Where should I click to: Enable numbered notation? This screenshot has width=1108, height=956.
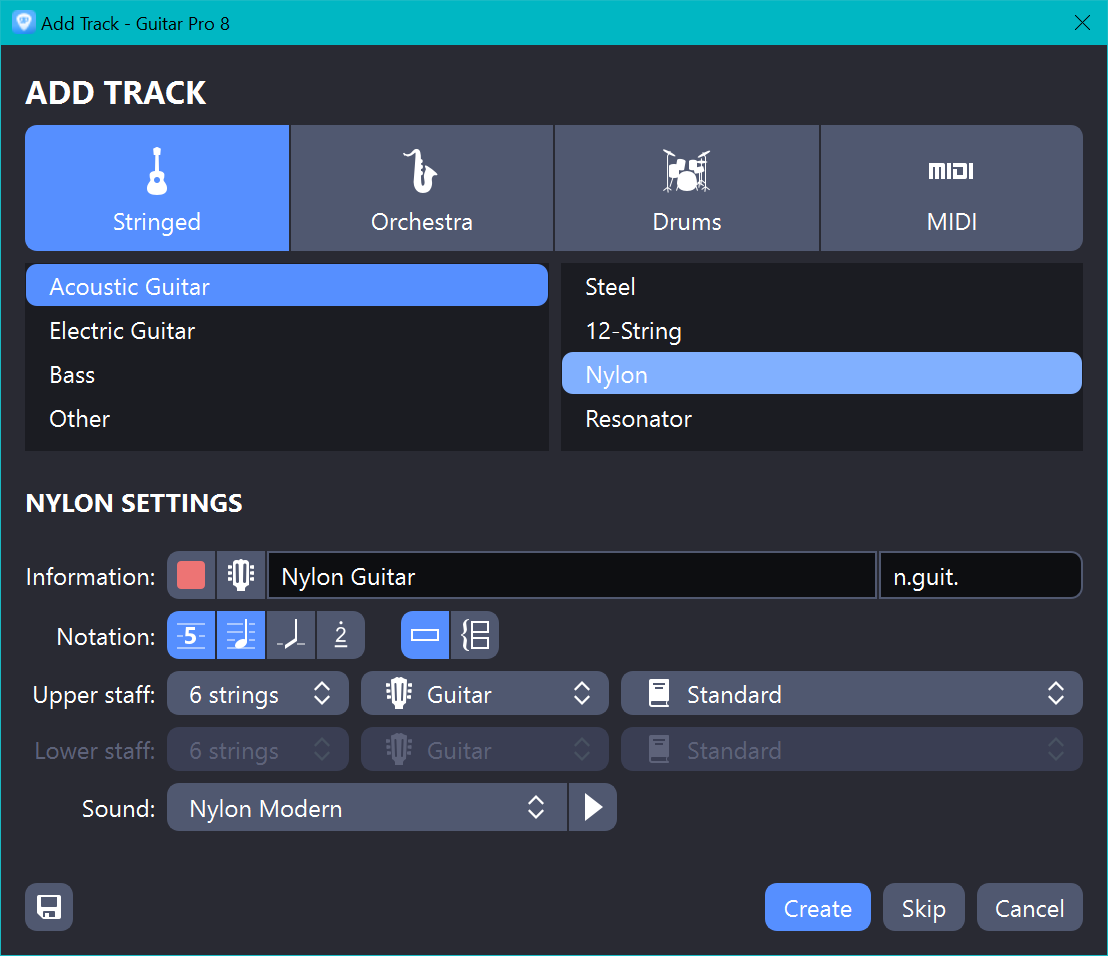pyautogui.click(x=341, y=636)
